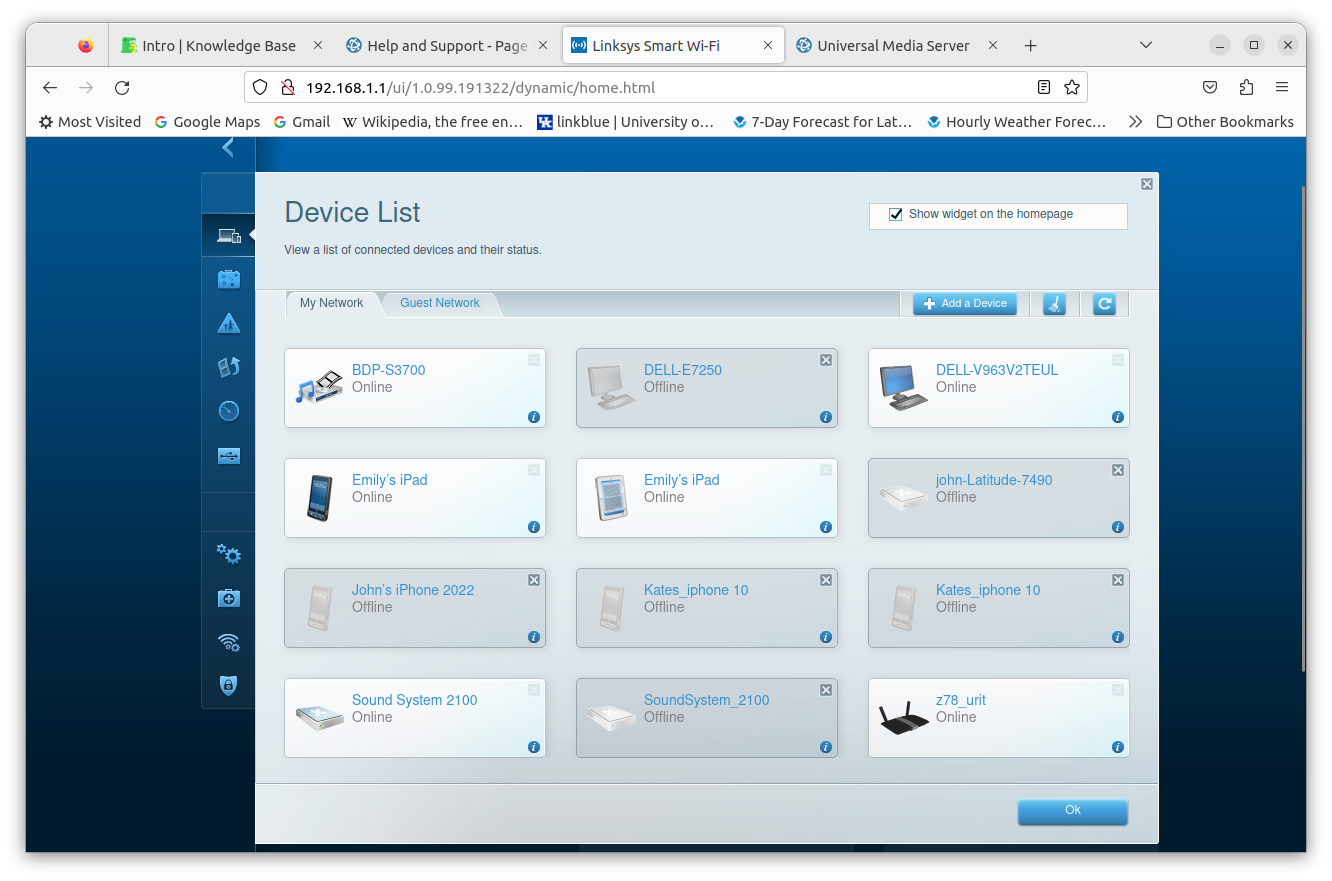
Task: Click the page vertical scrollbar
Action: [x=1303, y=430]
